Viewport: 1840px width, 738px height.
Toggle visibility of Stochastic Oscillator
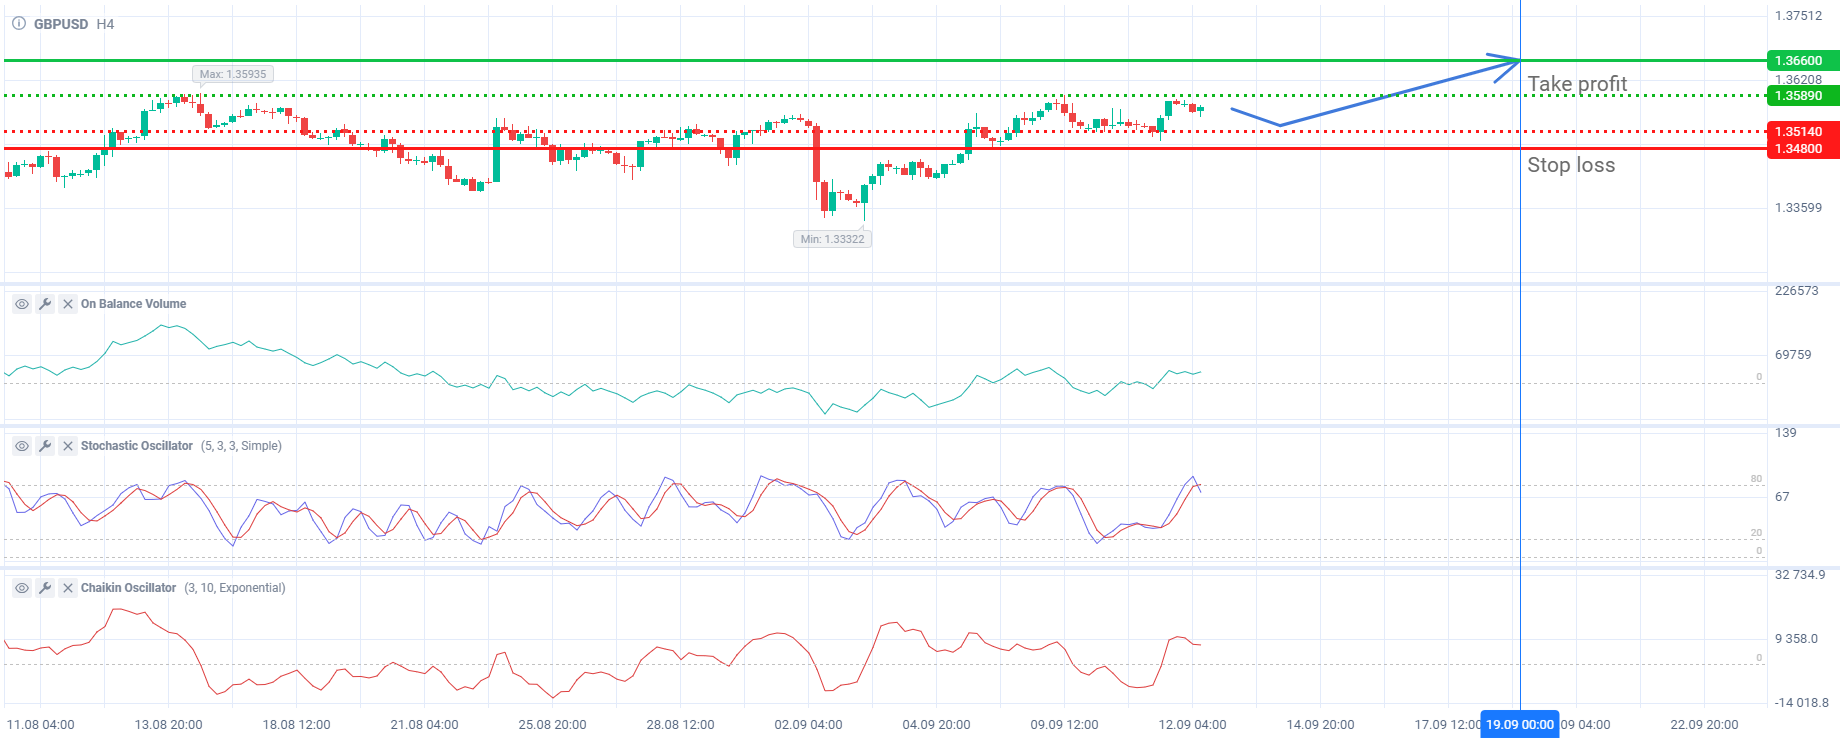pyautogui.click(x=22, y=446)
